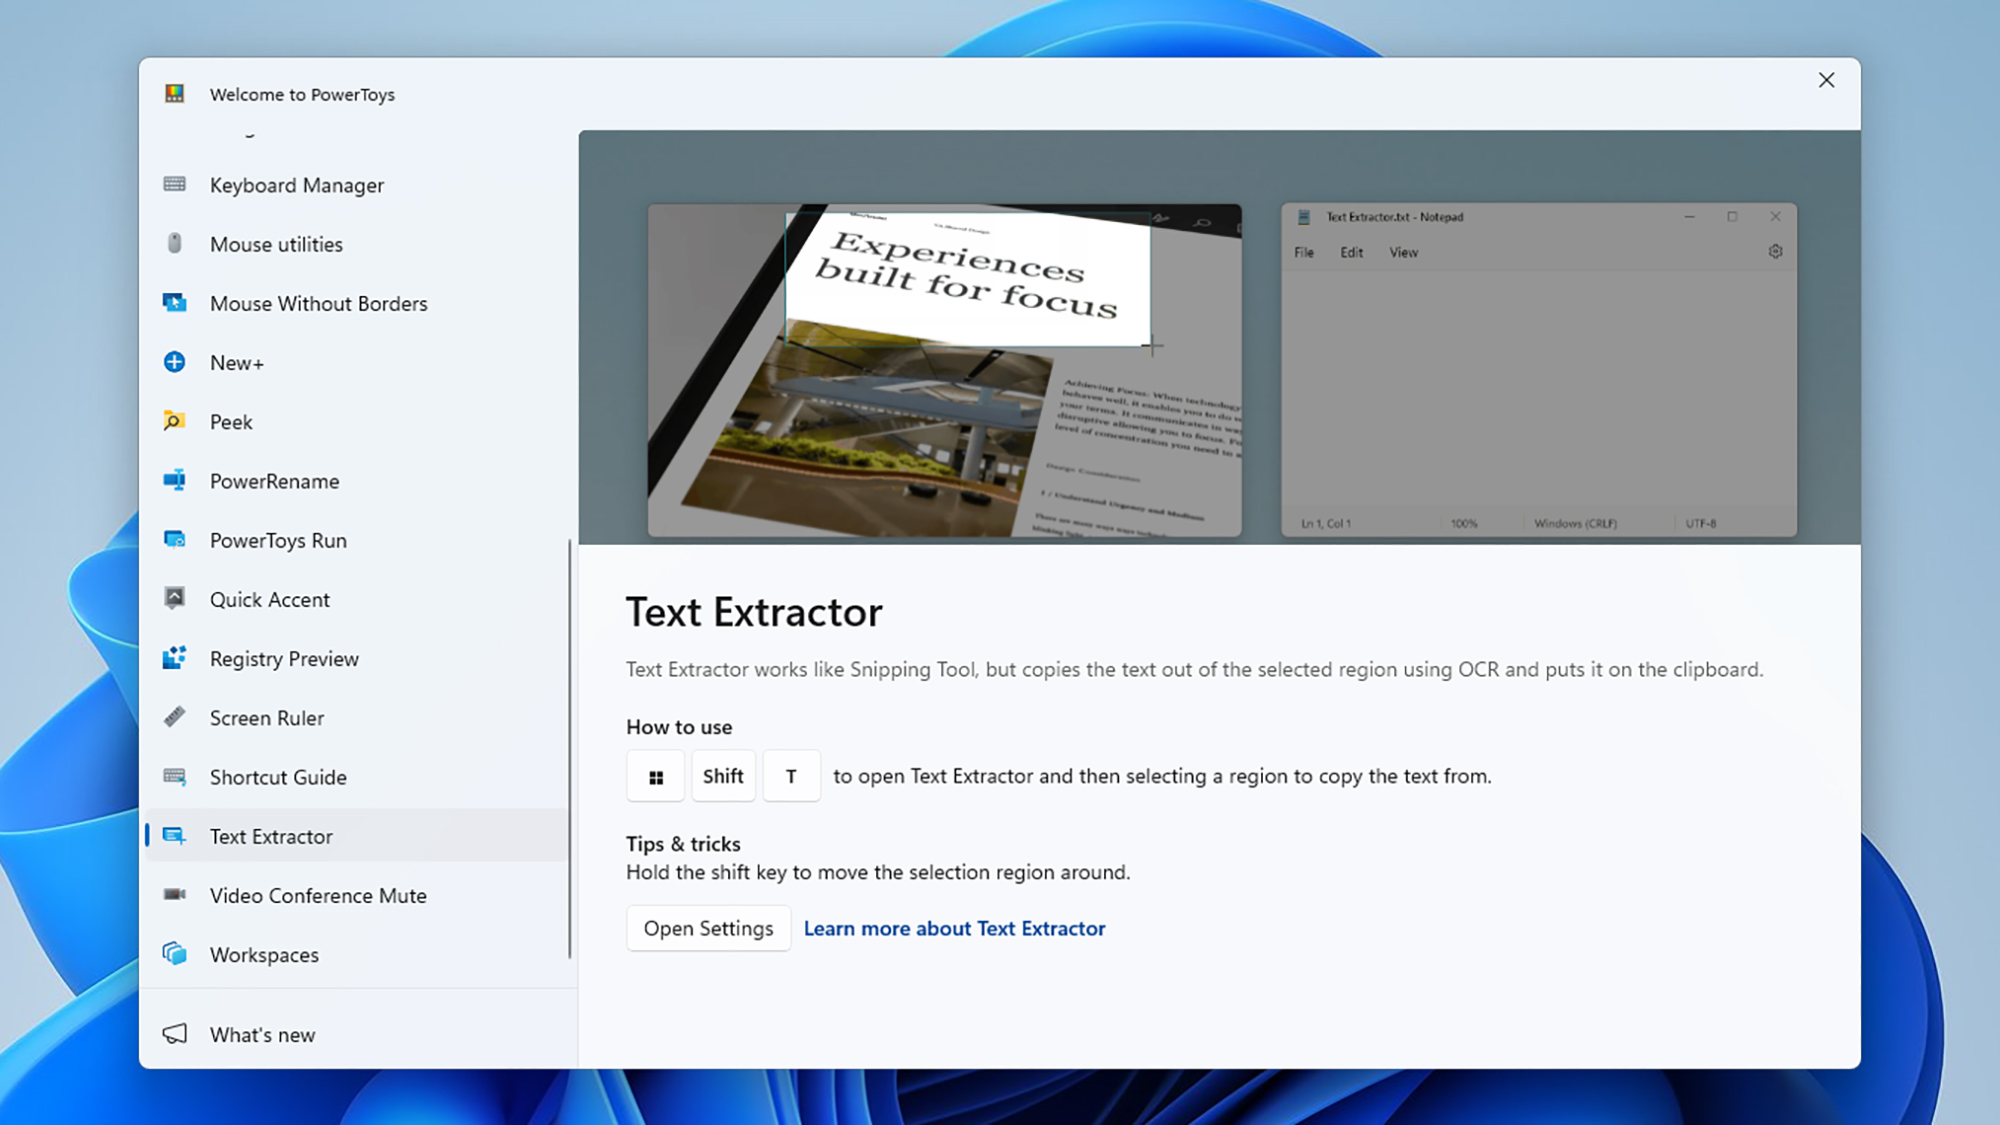The width and height of the screenshot is (2000, 1125).
Task: Select Quick Accent in sidebar
Action: (269, 599)
